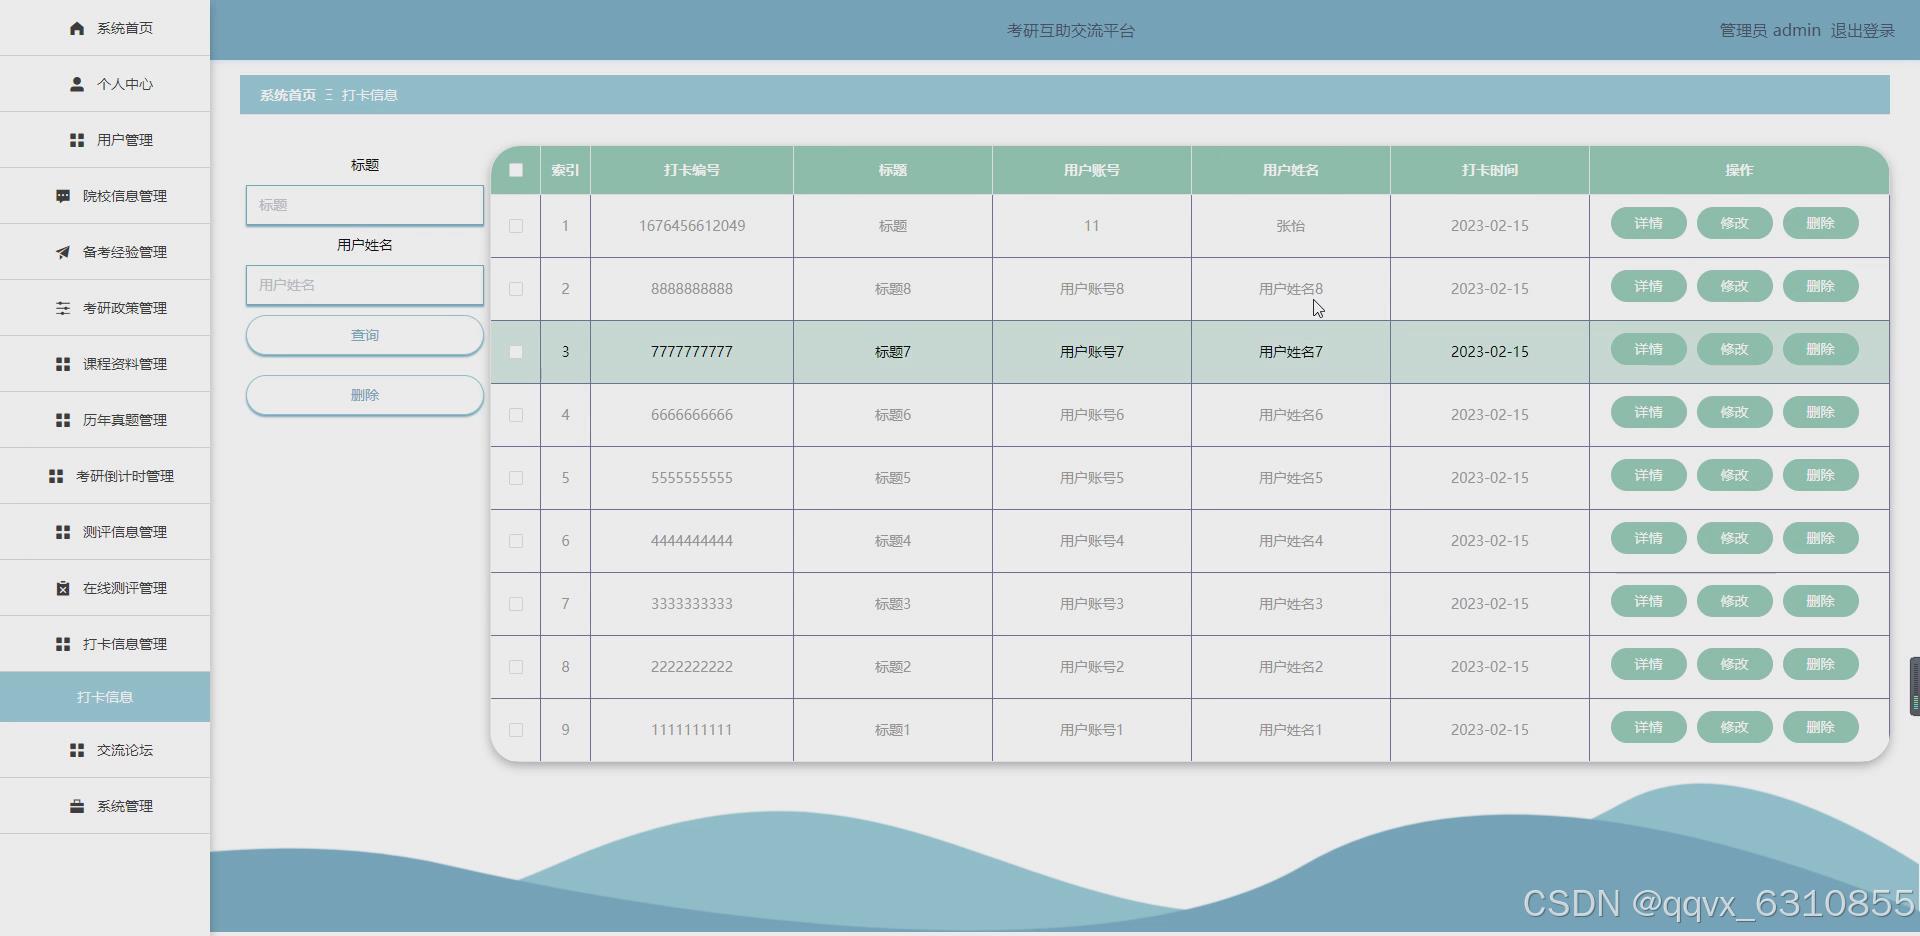
Task: Click the home icon beside 系统首页
Action: point(77,28)
